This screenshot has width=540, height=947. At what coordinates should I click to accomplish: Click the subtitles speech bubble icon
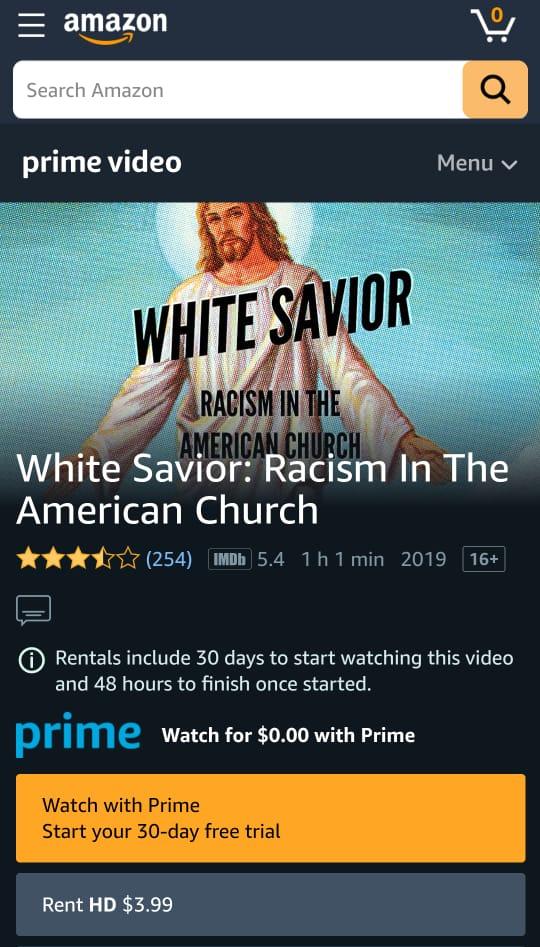[x=33, y=610]
